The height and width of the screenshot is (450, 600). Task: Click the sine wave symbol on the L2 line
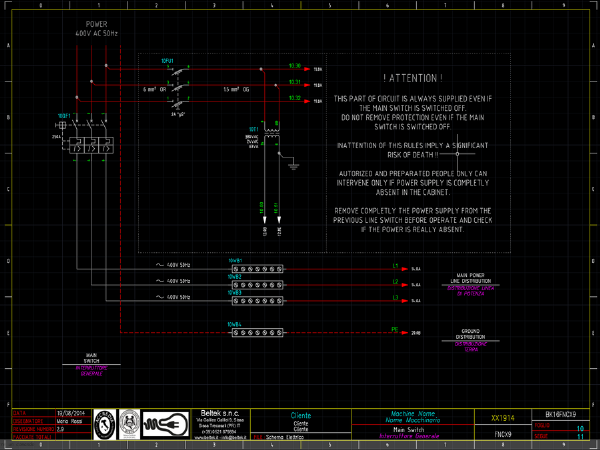tap(160, 281)
